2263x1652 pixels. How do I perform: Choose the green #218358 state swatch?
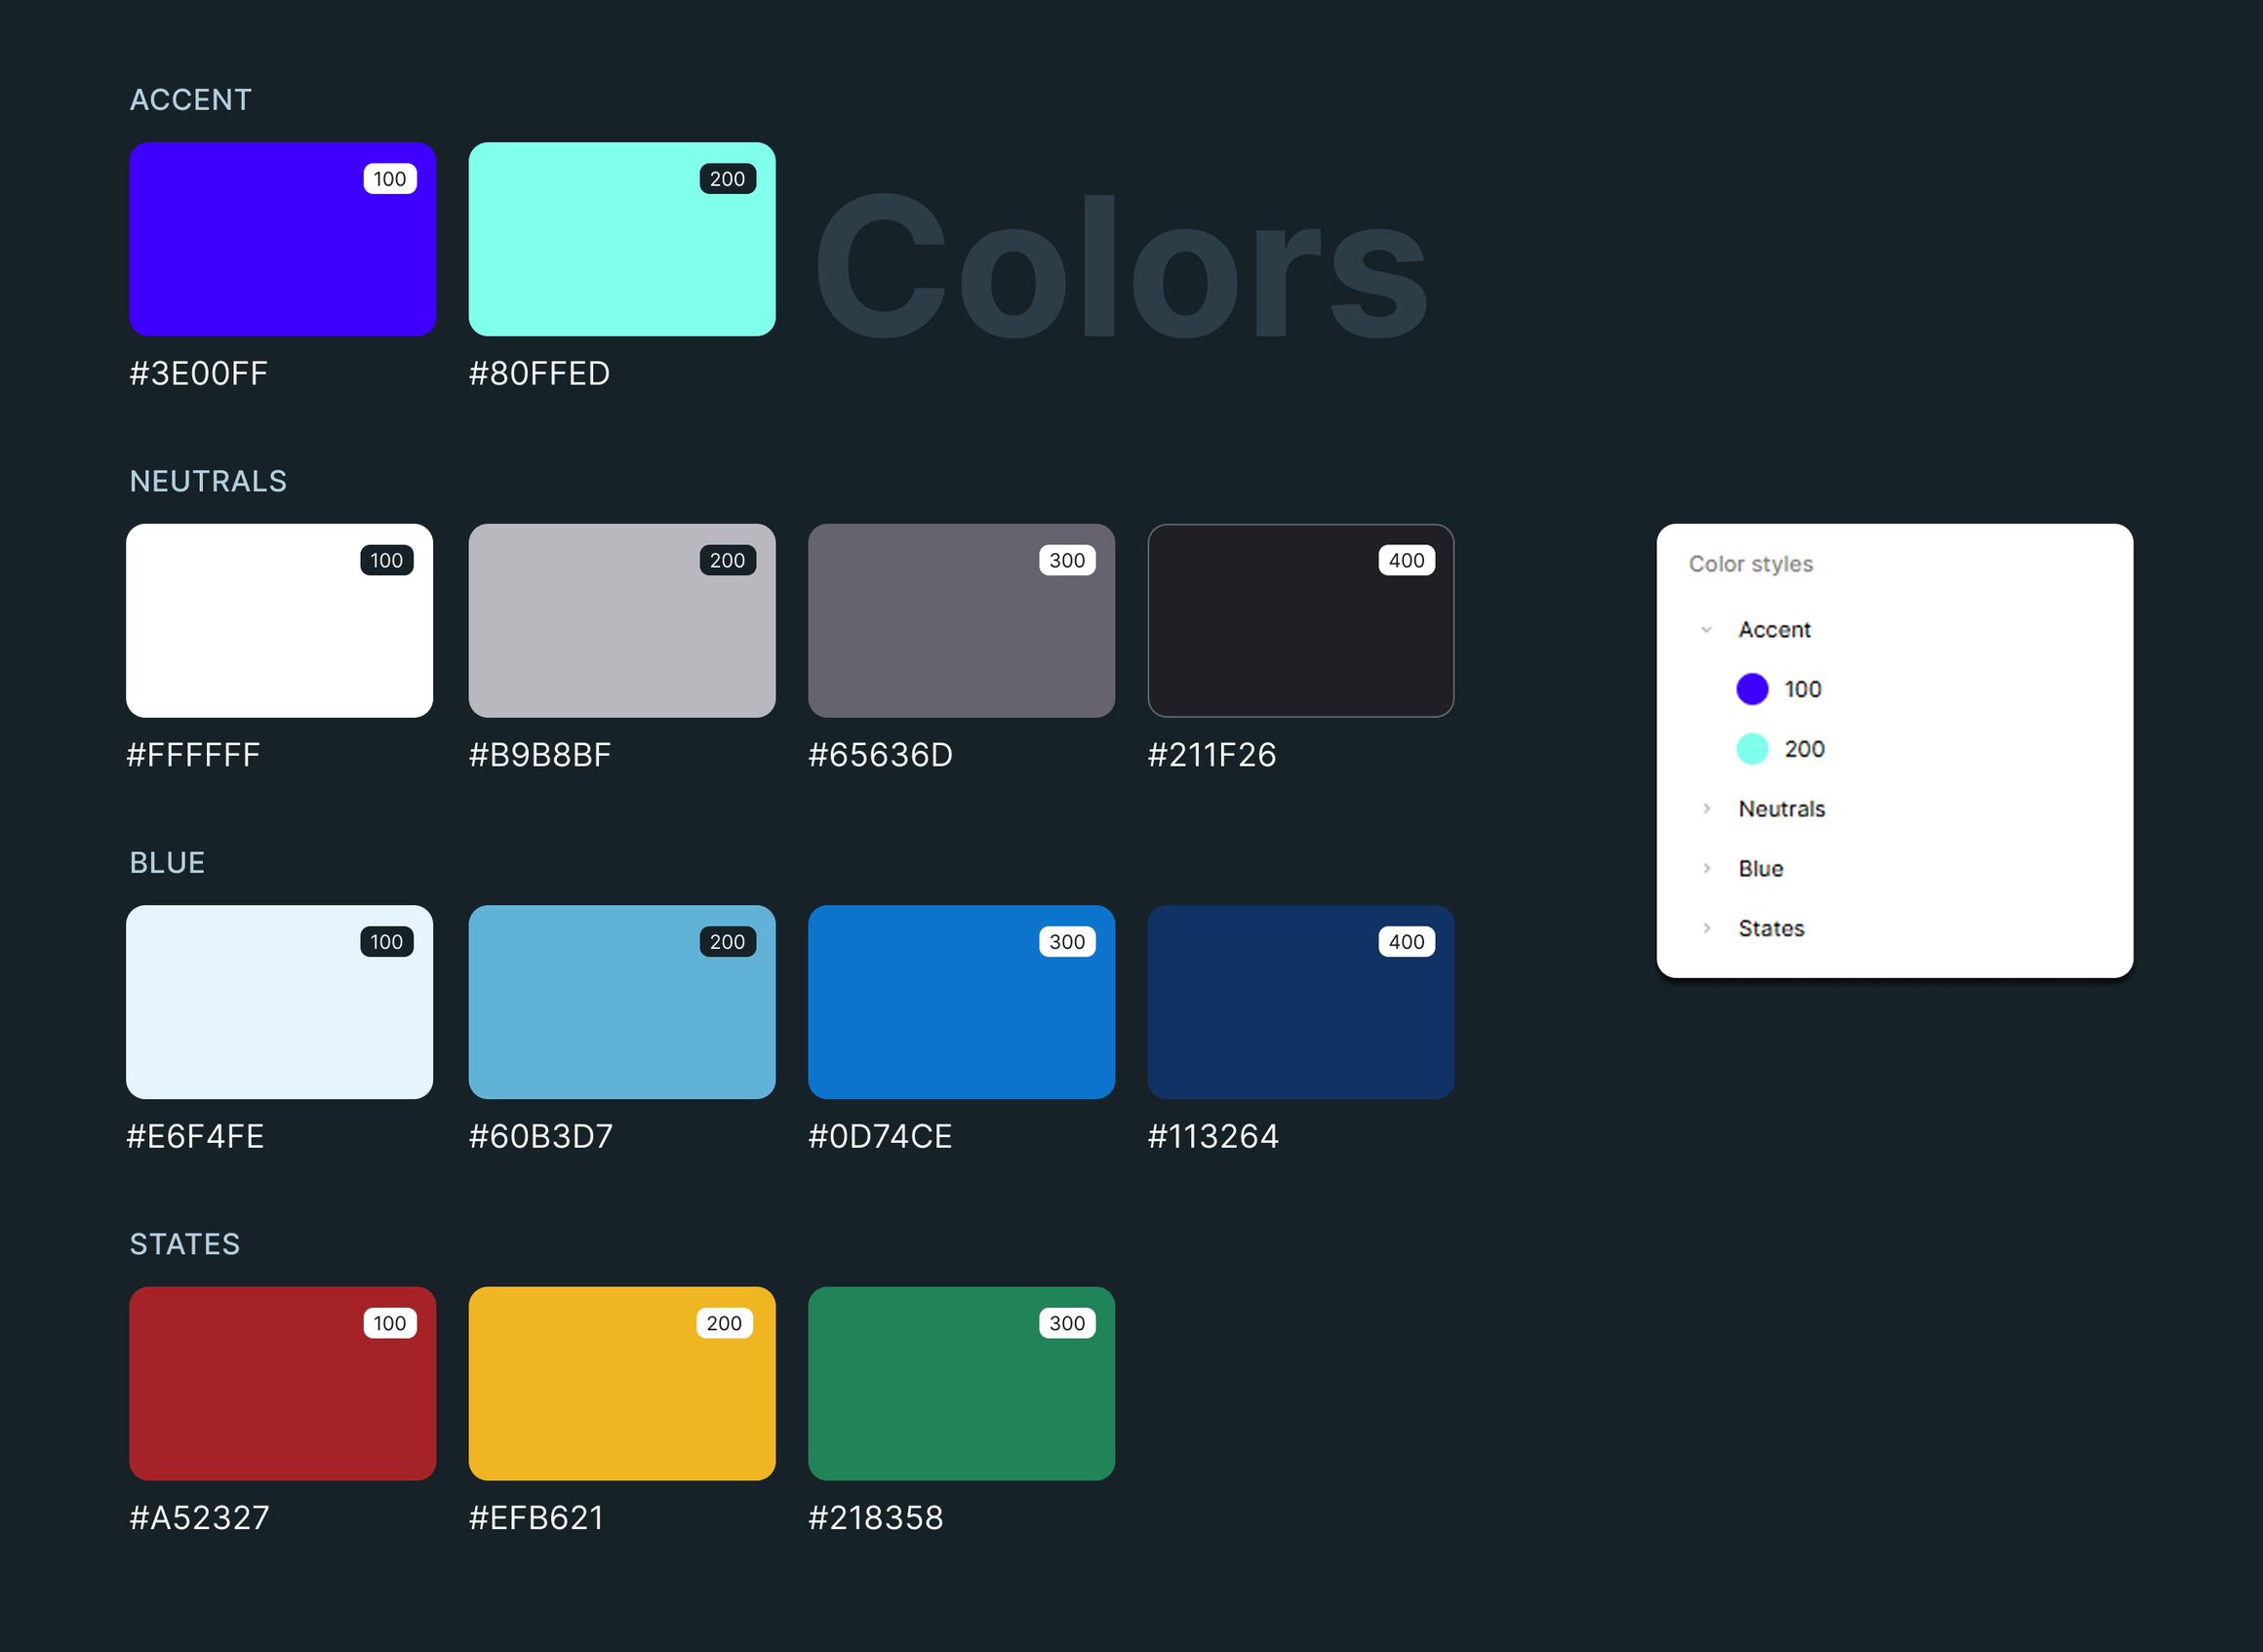coord(961,1384)
